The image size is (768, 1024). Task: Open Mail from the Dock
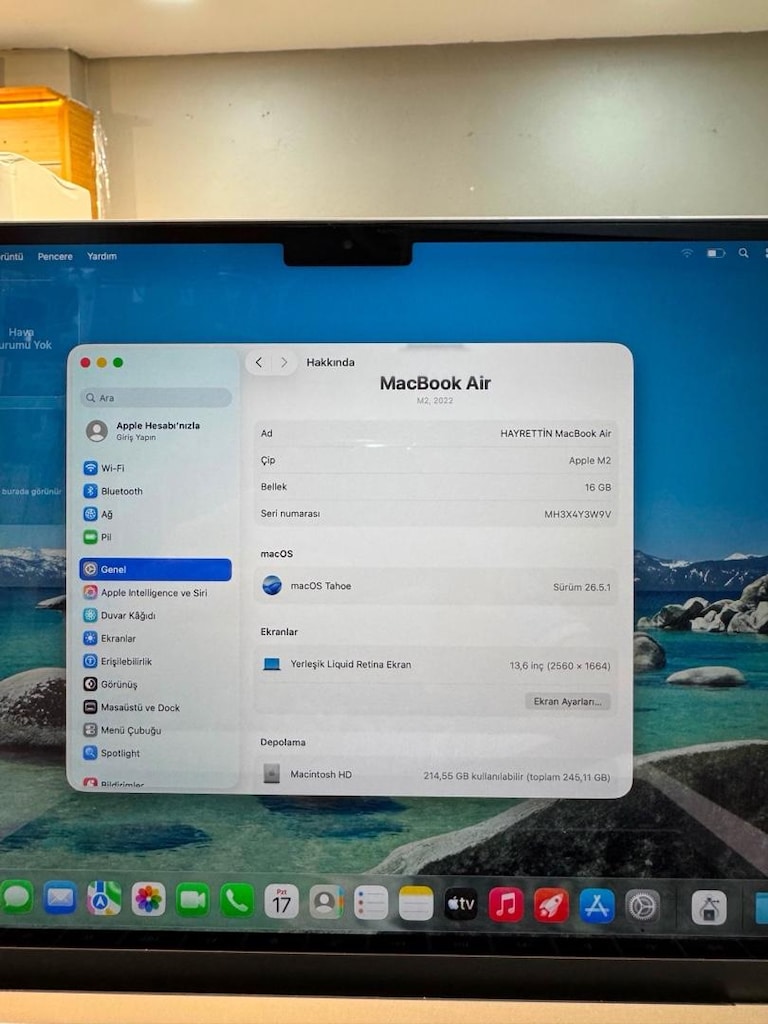tap(59, 898)
